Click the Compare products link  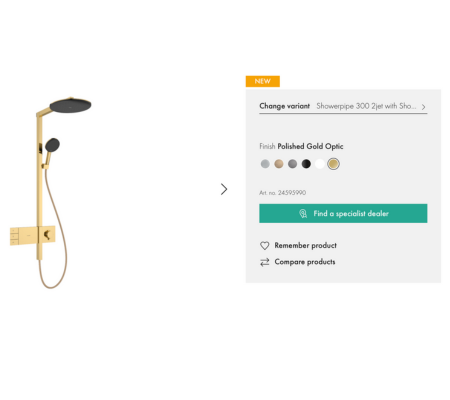305,262
